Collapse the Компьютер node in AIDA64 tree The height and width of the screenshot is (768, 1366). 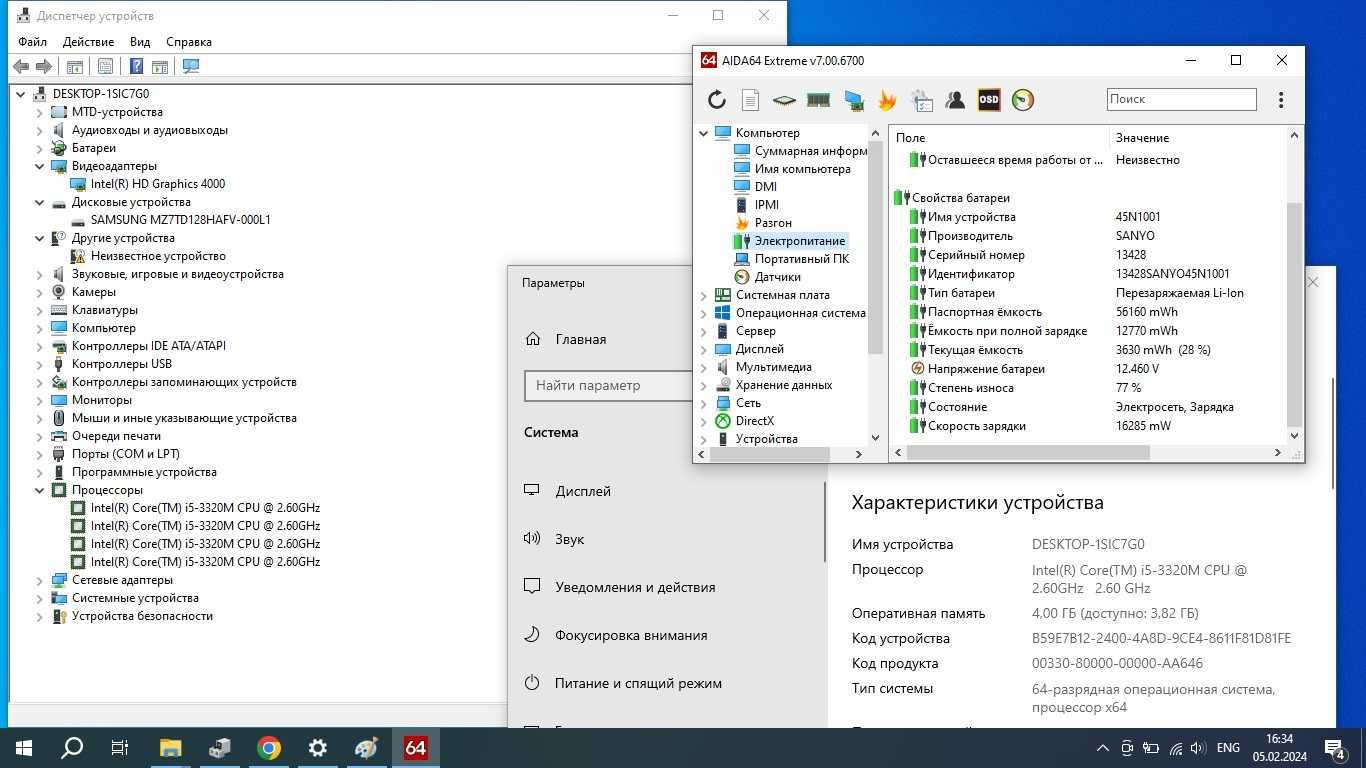click(703, 133)
